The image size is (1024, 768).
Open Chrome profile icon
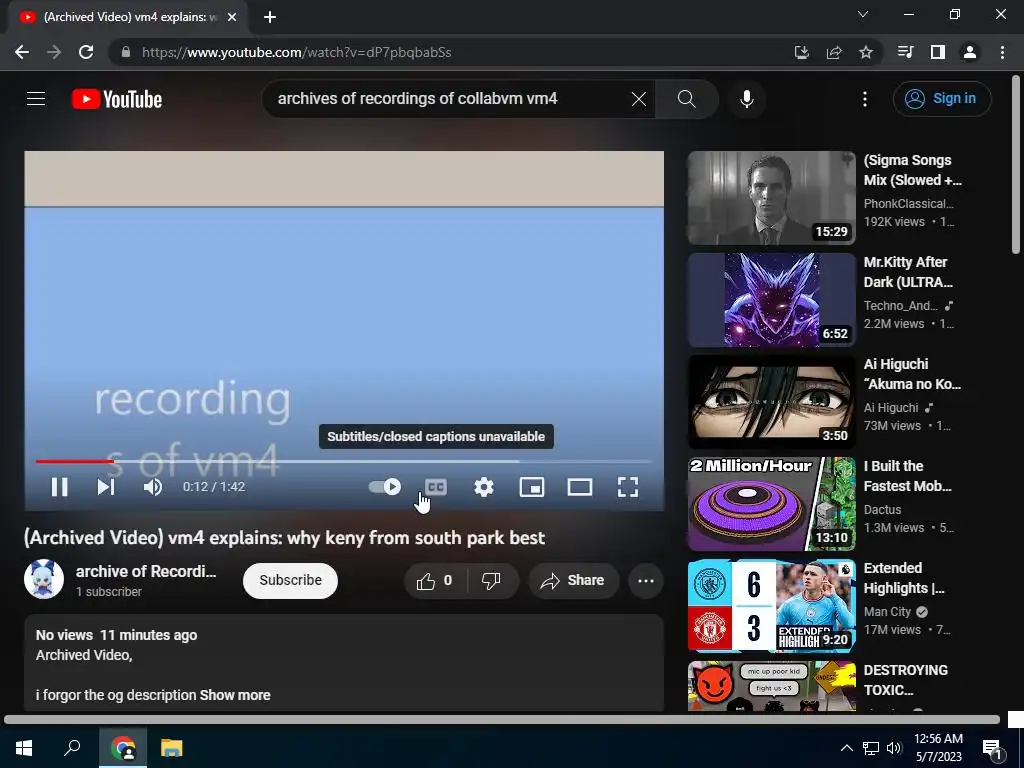pyautogui.click(x=970, y=52)
